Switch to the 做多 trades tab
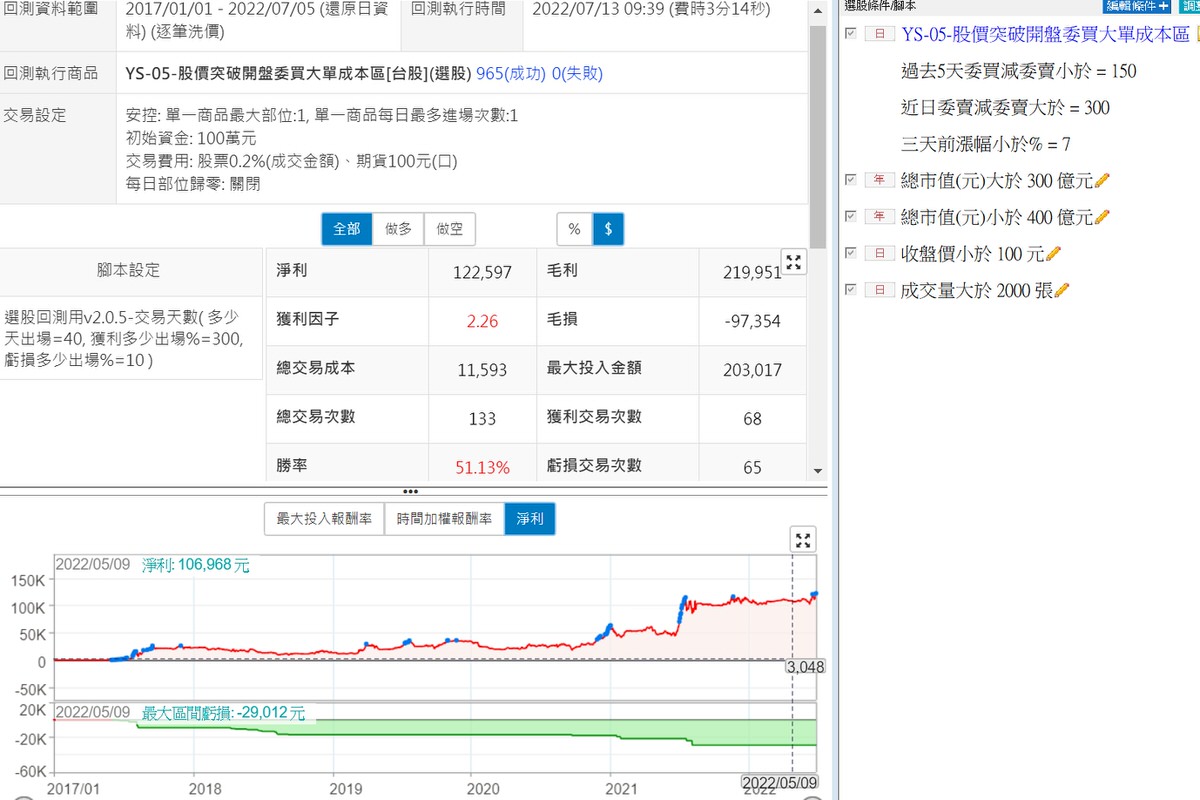Screen dimensions: 1200x800 (x=398, y=229)
